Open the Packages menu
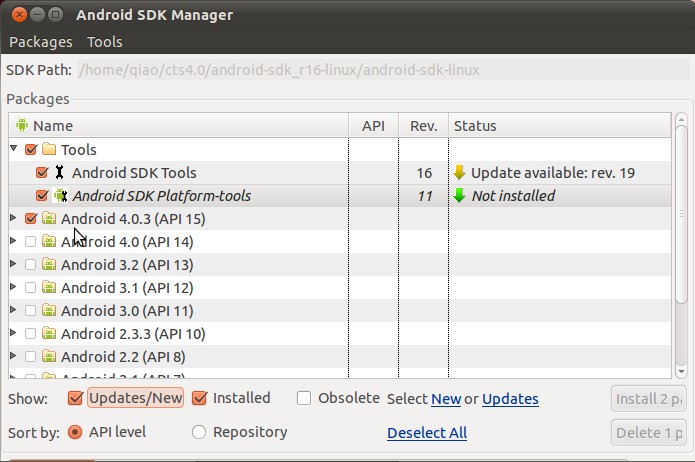 pos(41,42)
